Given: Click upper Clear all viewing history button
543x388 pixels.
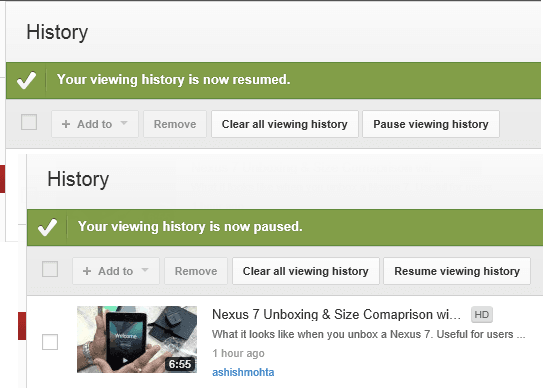Looking at the screenshot, I should (x=285, y=124).
